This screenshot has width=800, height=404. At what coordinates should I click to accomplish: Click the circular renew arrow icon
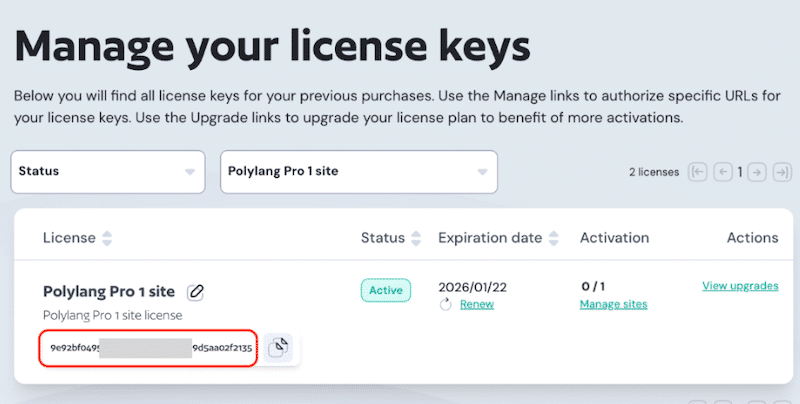point(445,305)
